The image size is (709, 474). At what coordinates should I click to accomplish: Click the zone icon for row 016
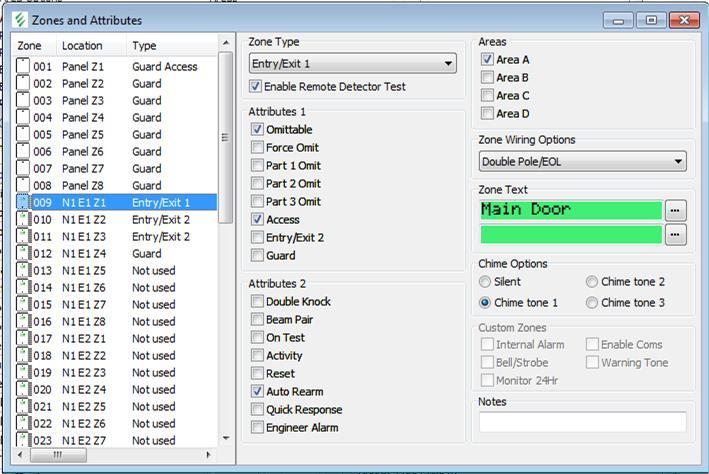point(23,321)
